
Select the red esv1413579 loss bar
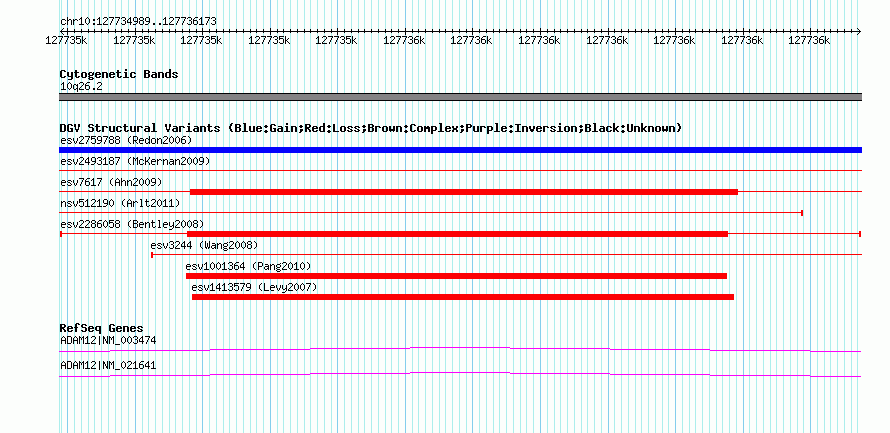tap(463, 297)
